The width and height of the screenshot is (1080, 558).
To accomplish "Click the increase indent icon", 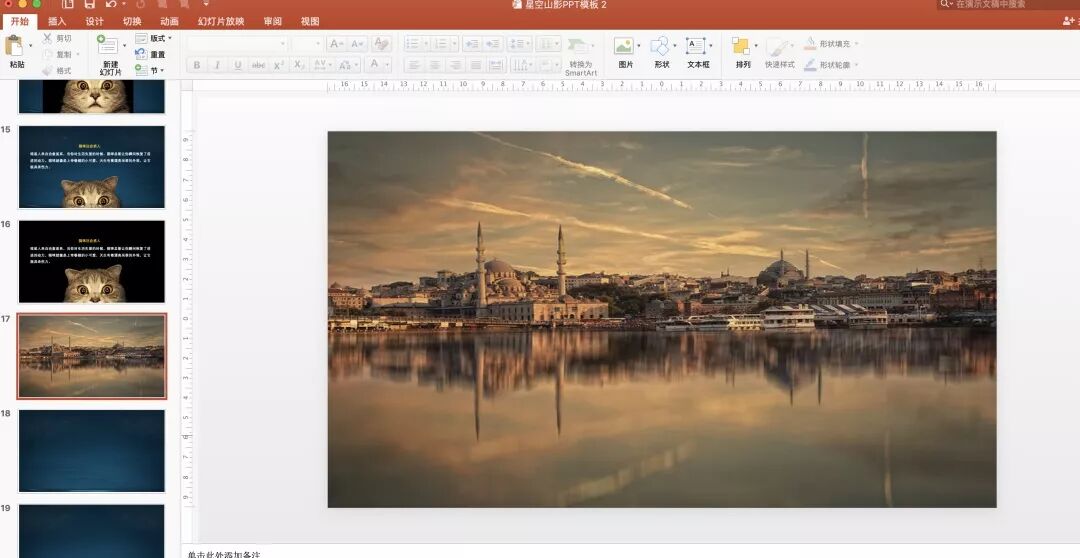I will click(493, 43).
